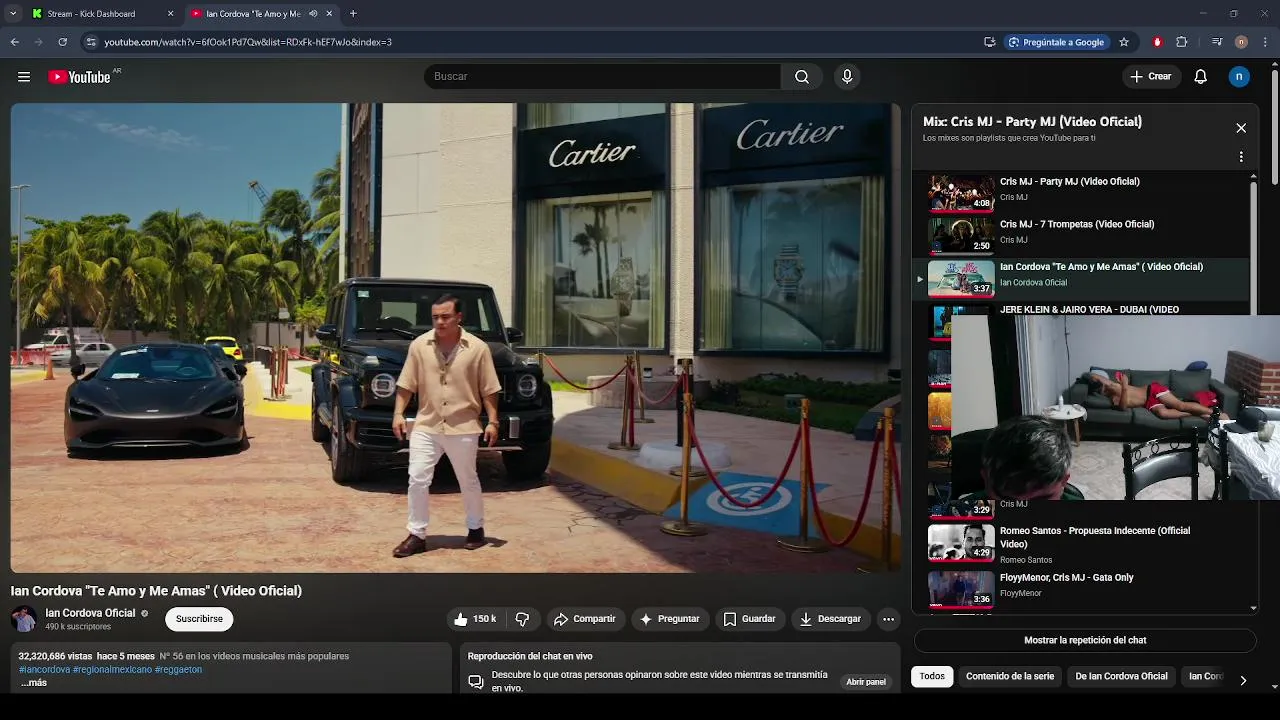The height and width of the screenshot is (720, 1280).
Task: Click the Abrir panel button
Action: (x=866, y=682)
